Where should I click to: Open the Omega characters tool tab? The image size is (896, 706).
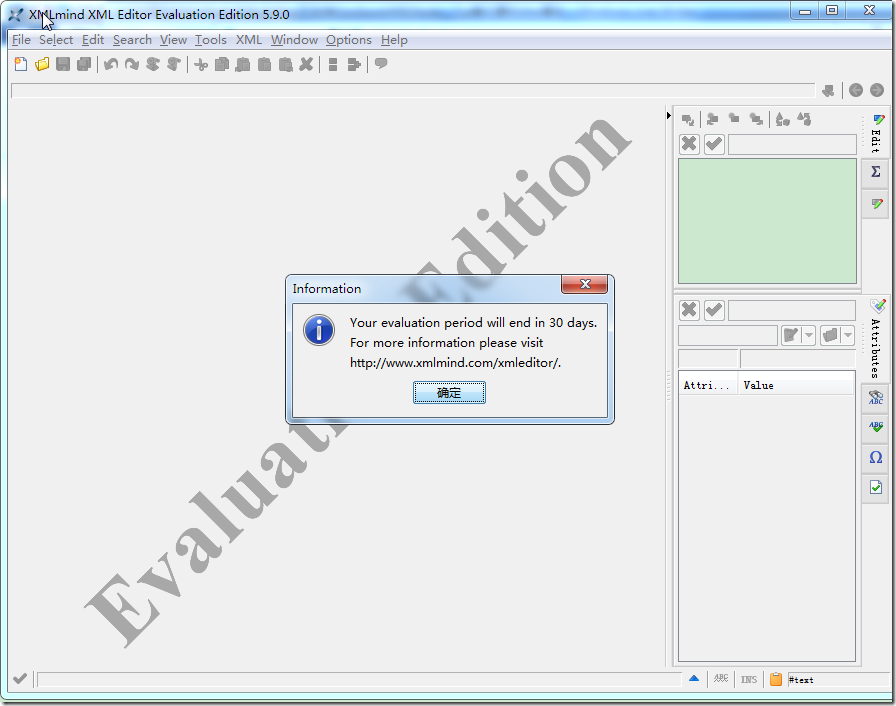pyautogui.click(x=875, y=458)
